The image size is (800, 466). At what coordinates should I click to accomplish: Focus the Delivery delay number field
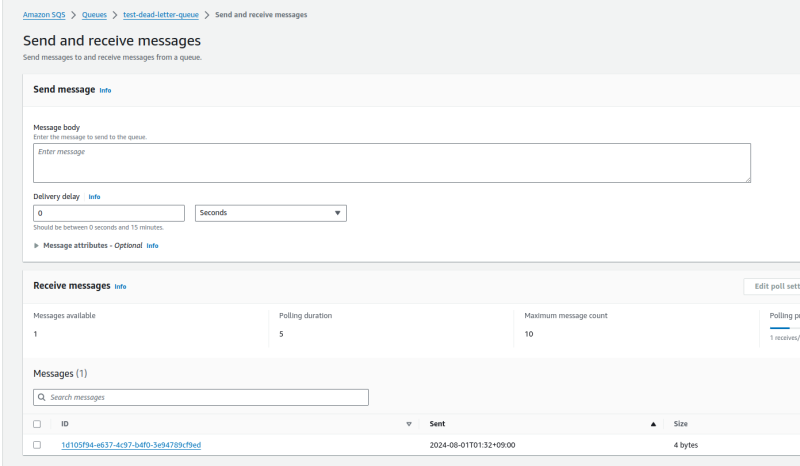[109, 213]
